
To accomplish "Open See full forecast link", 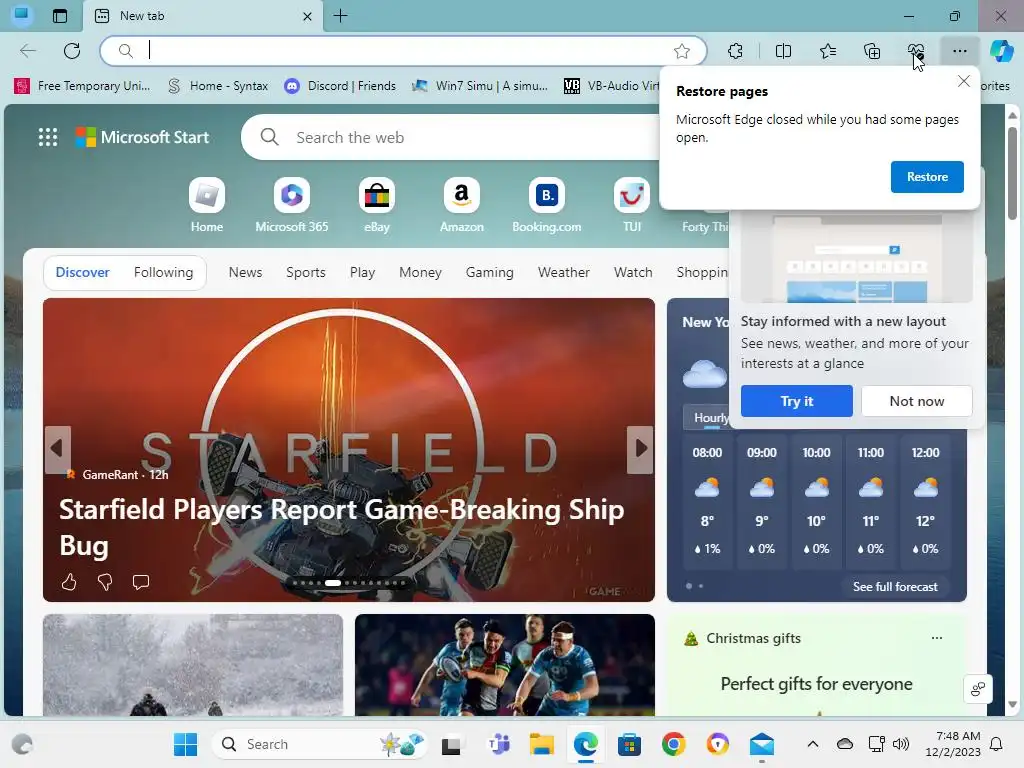I will point(895,586).
